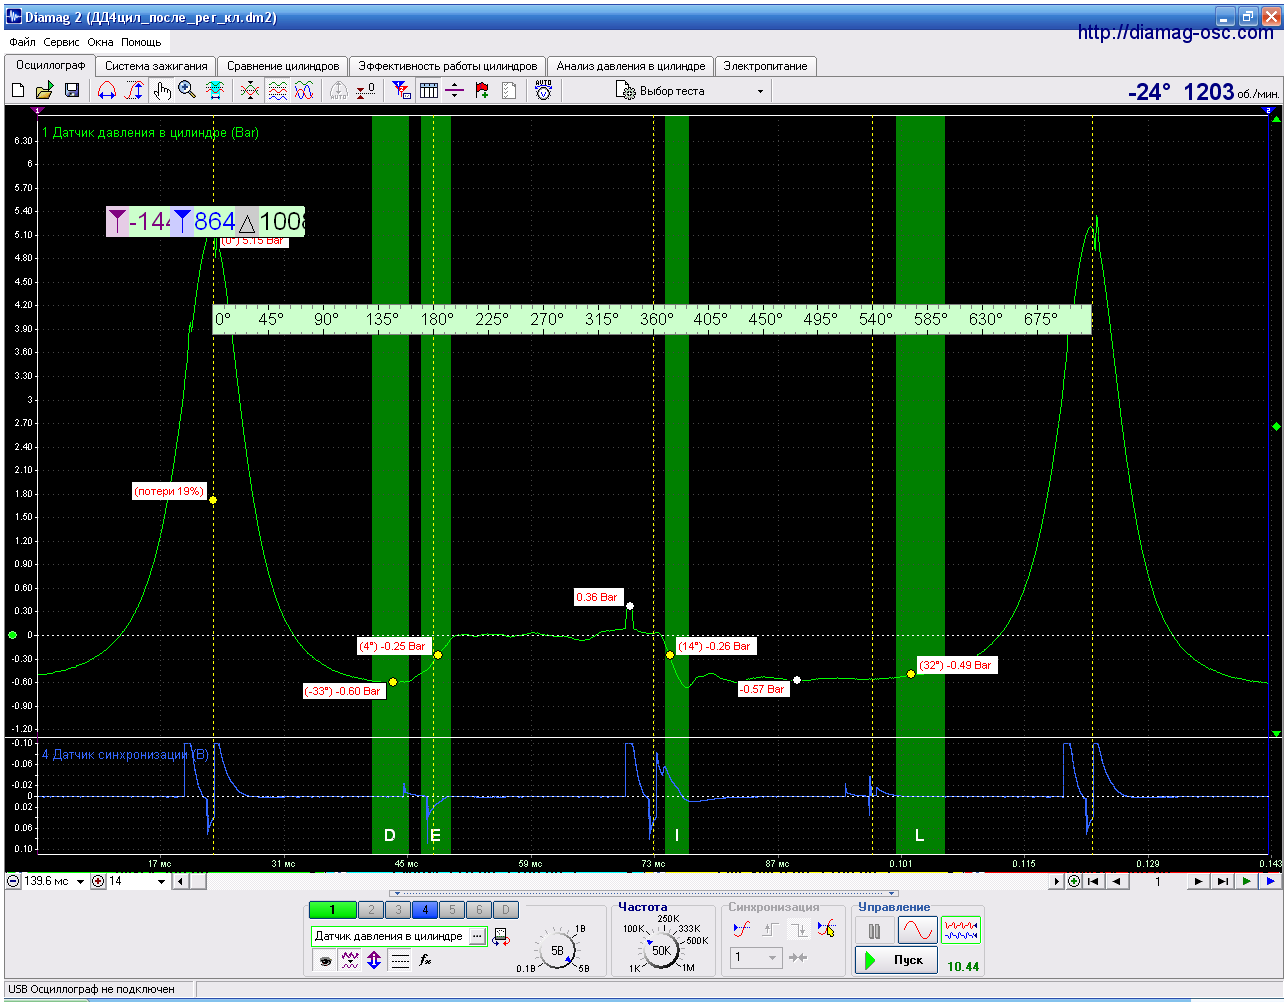Screen dimensions: 1288x1002
Task: Select channel 1 green button
Action: click(x=332, y=910)
